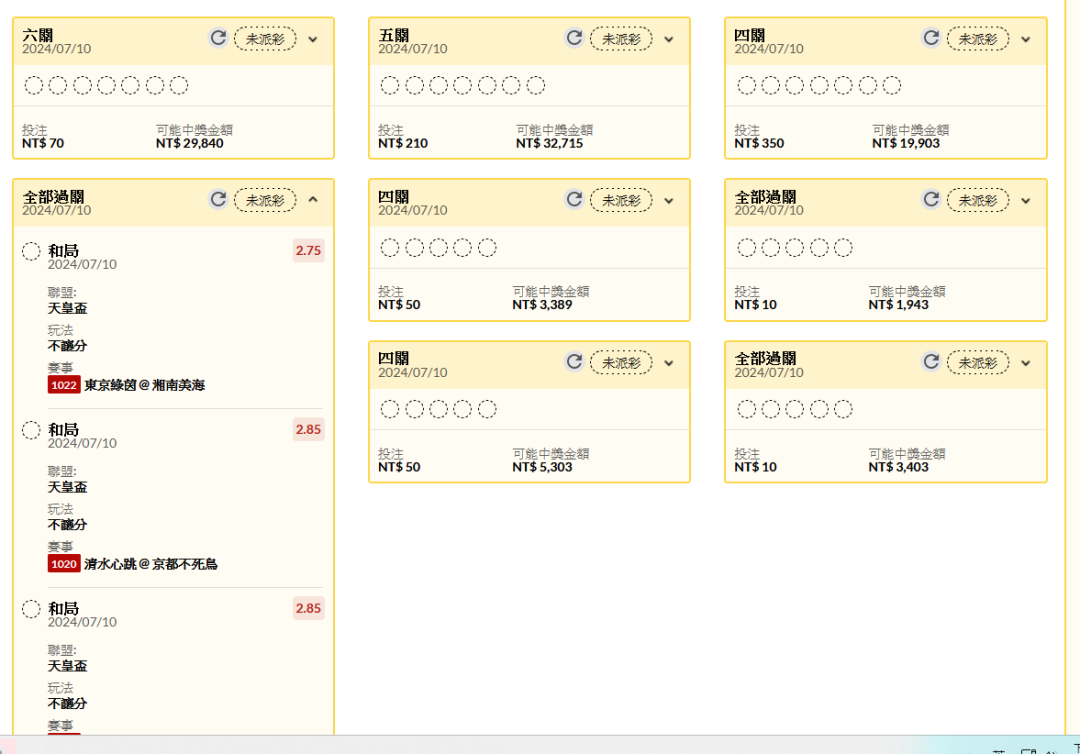
Task: Click the 2.75 odds badge
Action: pos(309,251)
